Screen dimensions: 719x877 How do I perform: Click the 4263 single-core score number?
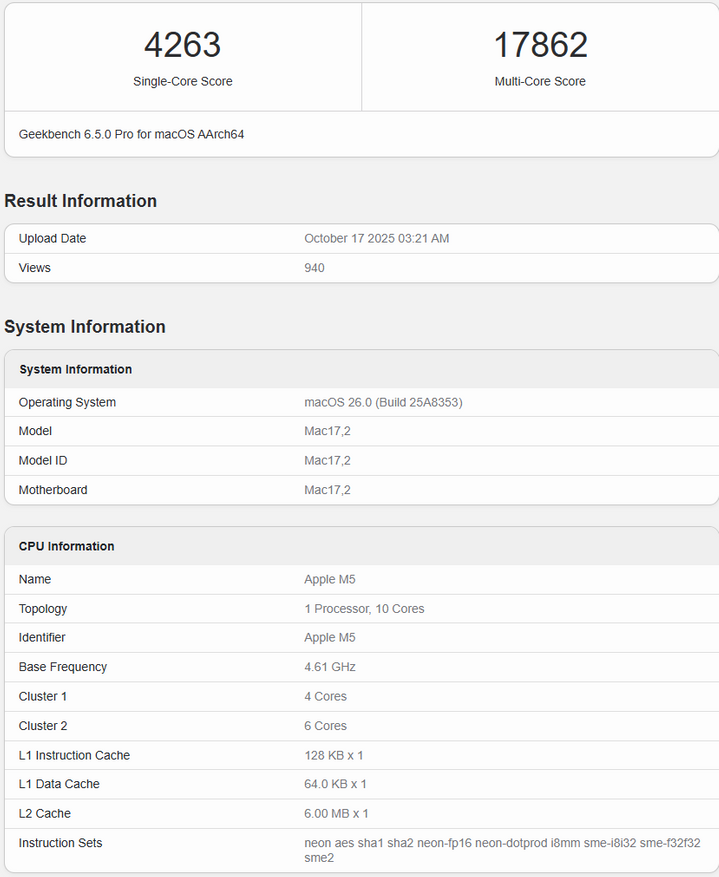coord(182,45)
